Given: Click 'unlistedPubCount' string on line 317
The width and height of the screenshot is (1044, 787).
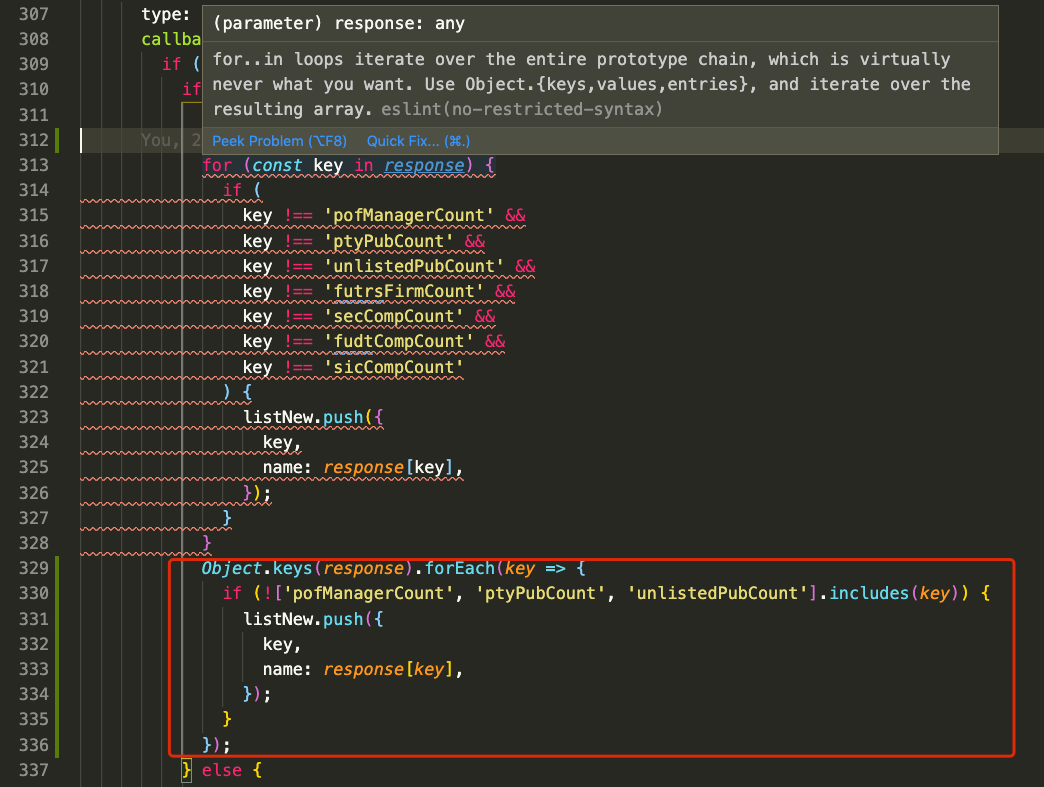Looking at the screenshot, I should [x=414, y=266].
